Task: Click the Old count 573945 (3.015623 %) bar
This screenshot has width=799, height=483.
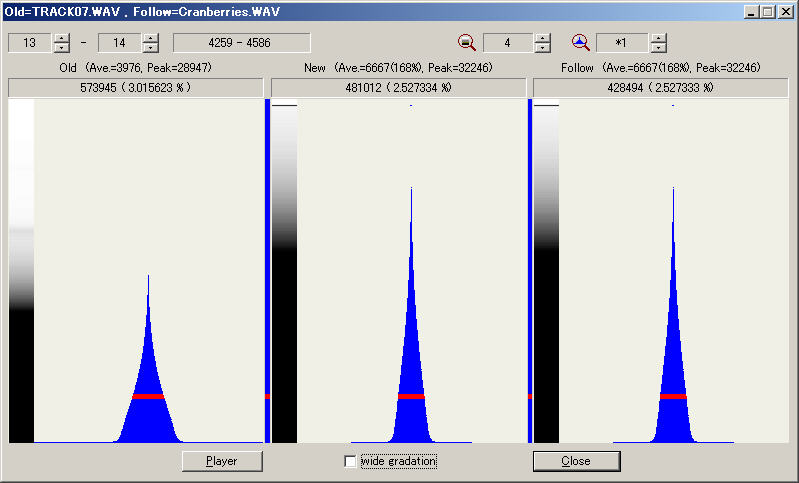Action: click(136, 88)
